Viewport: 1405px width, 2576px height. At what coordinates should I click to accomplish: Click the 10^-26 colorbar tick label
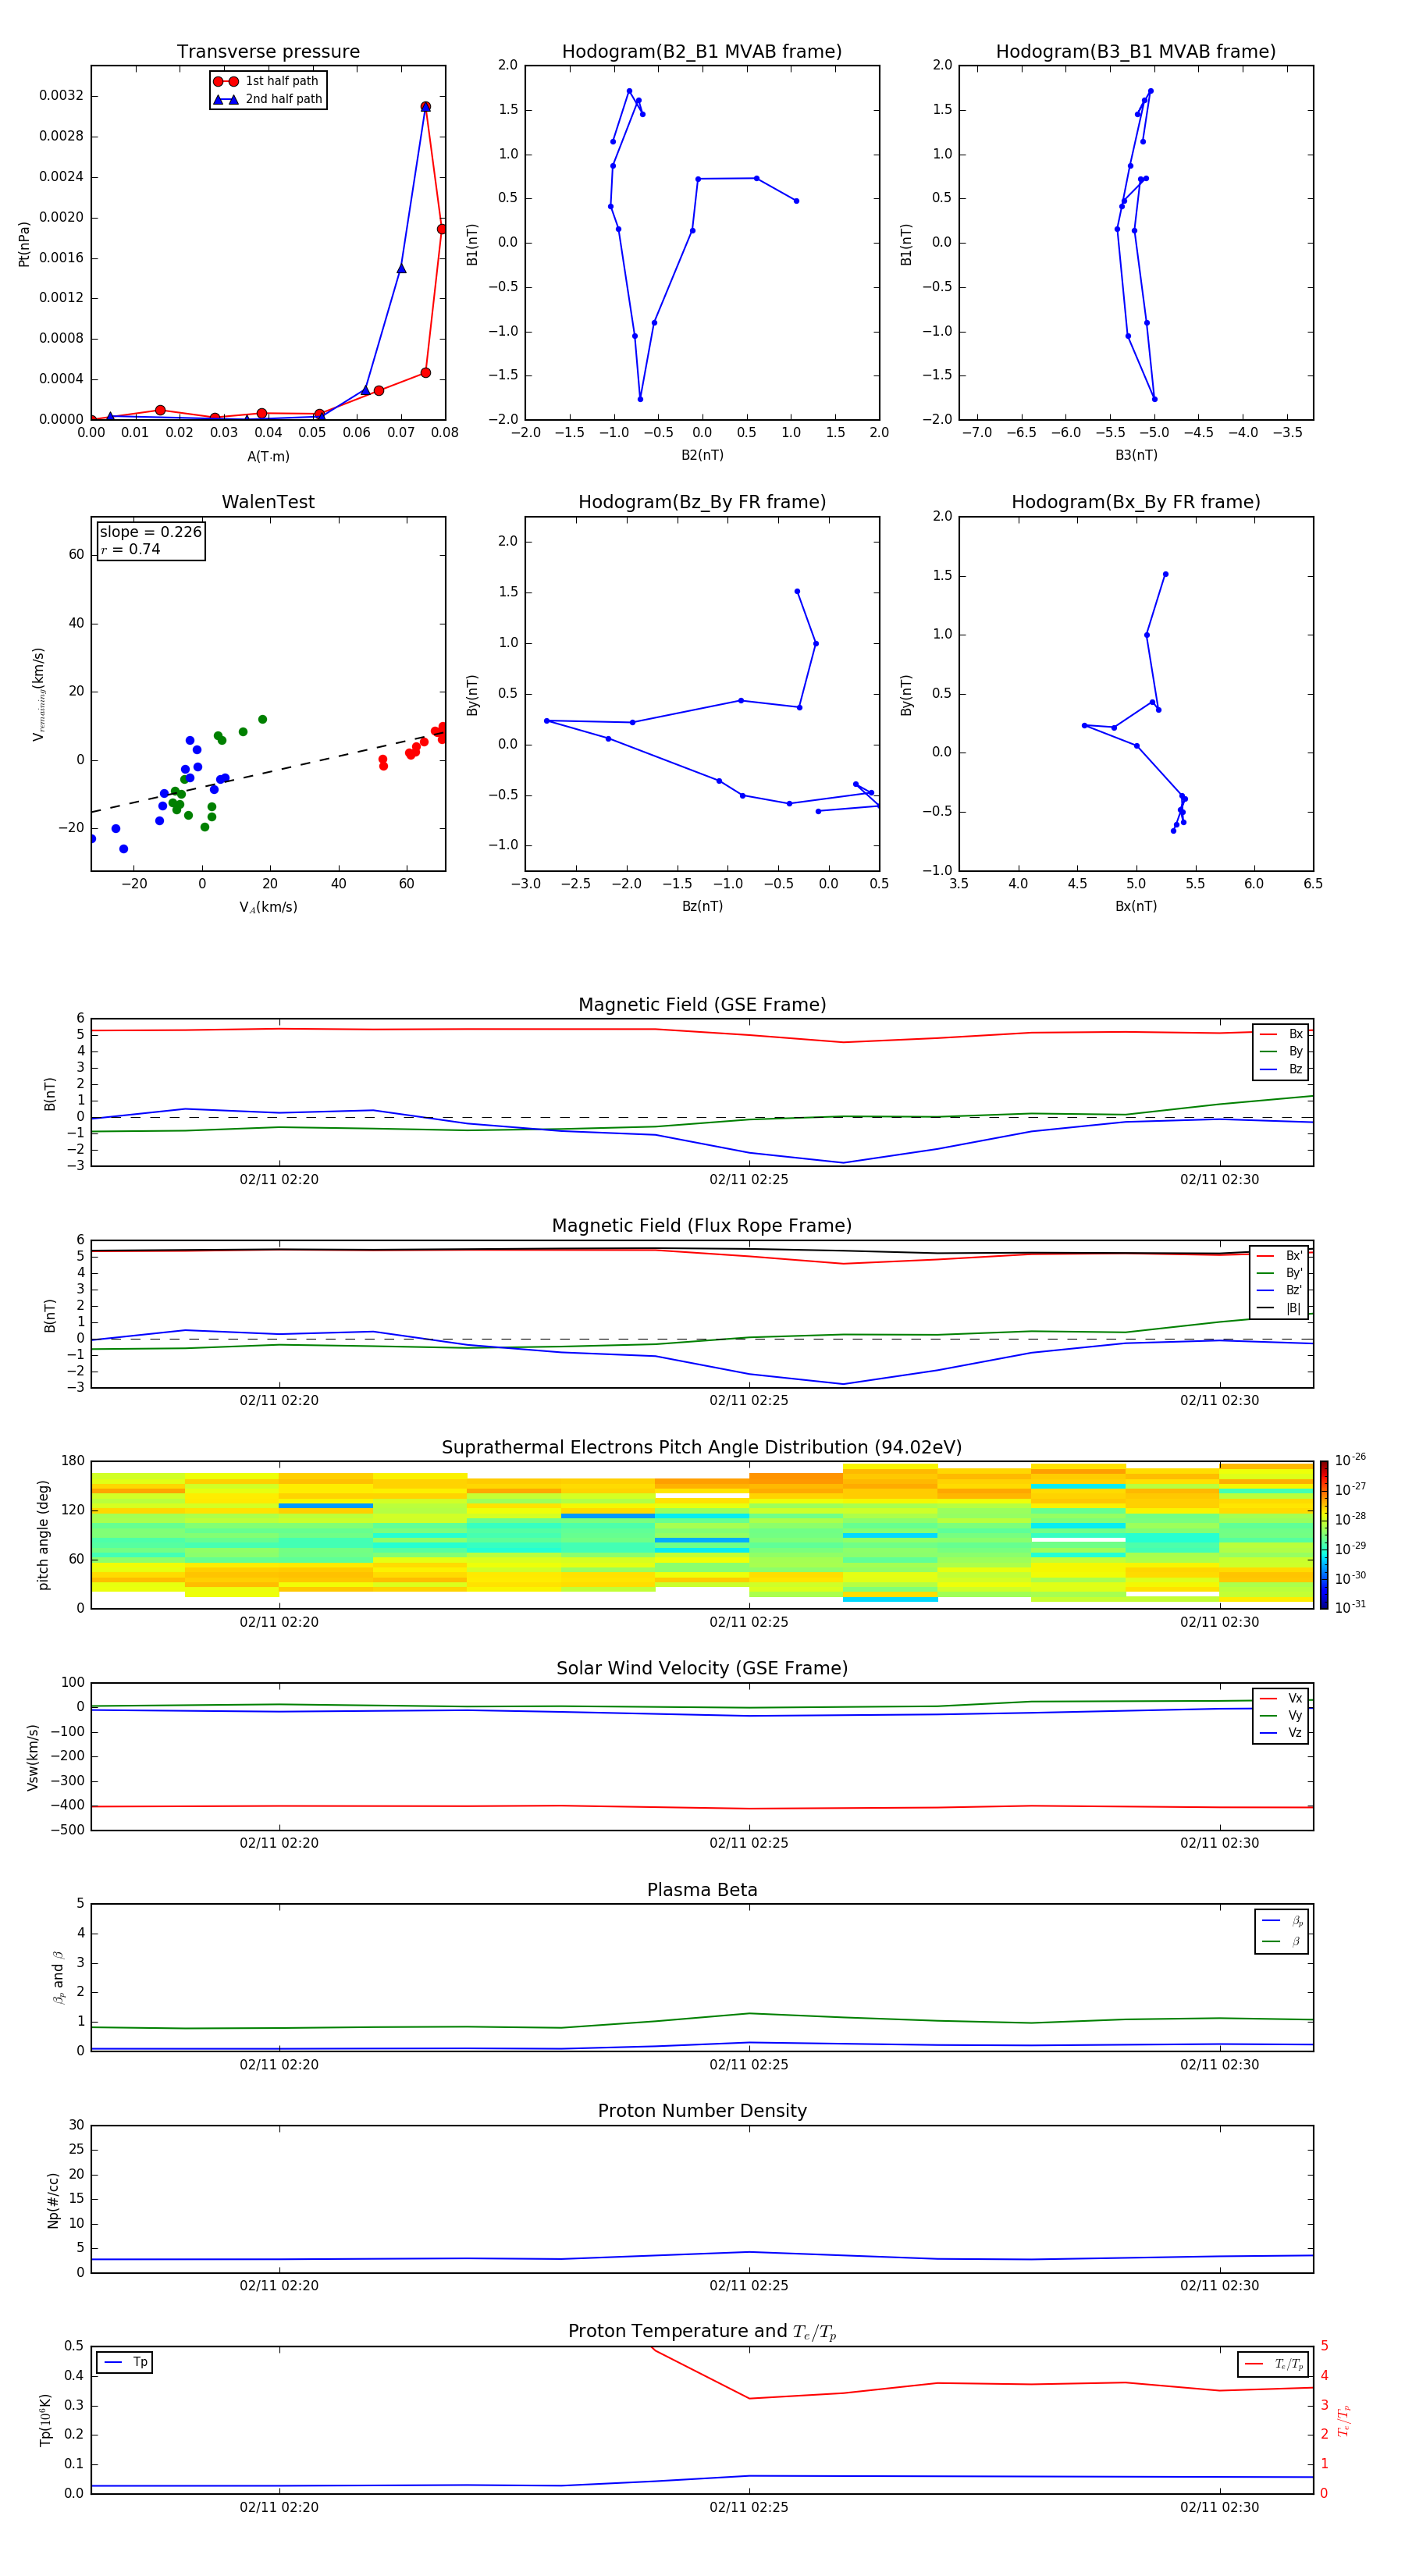coord(1350,1460)
